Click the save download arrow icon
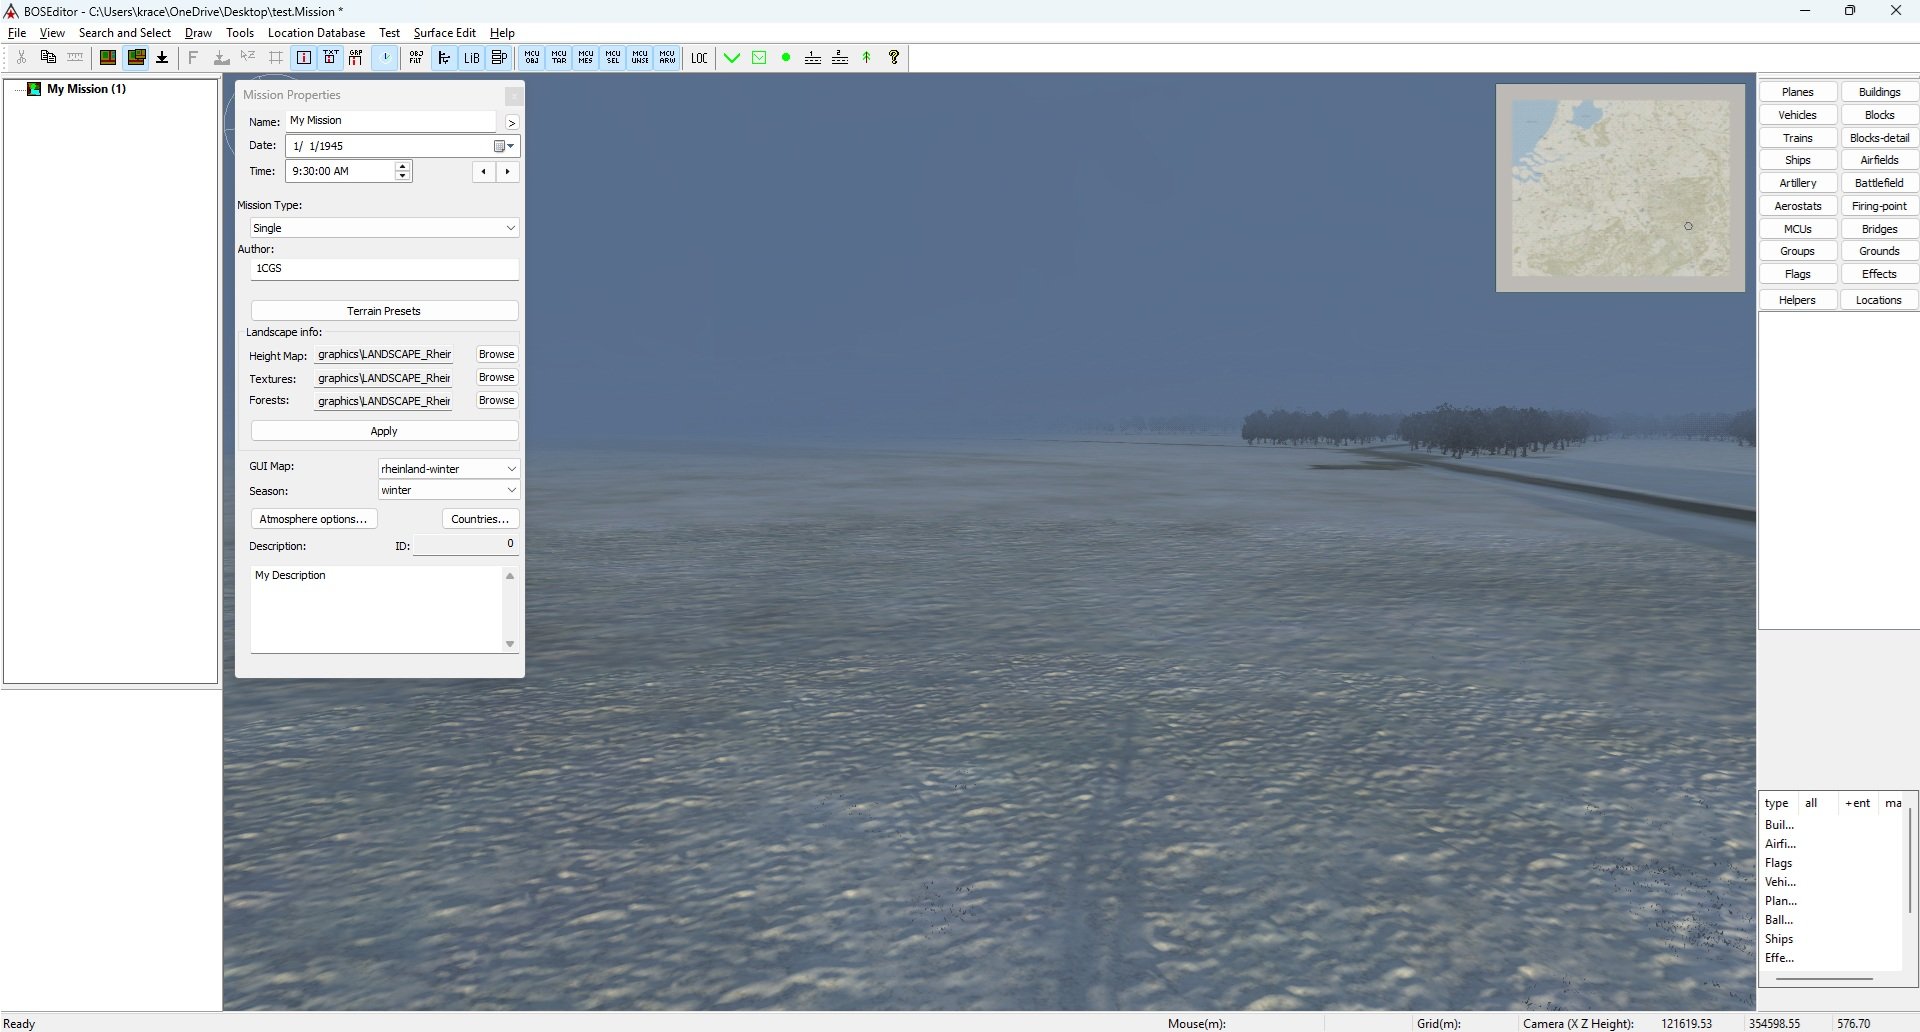Viewport: 1920px width, 1032px height. [162, 58]
